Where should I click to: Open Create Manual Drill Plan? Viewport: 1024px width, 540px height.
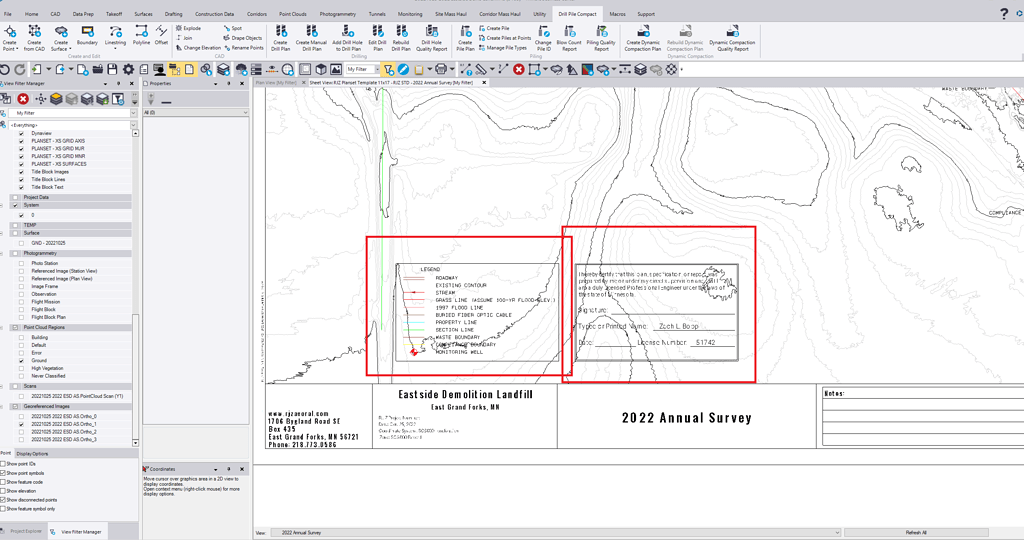(x=312, y=39)
